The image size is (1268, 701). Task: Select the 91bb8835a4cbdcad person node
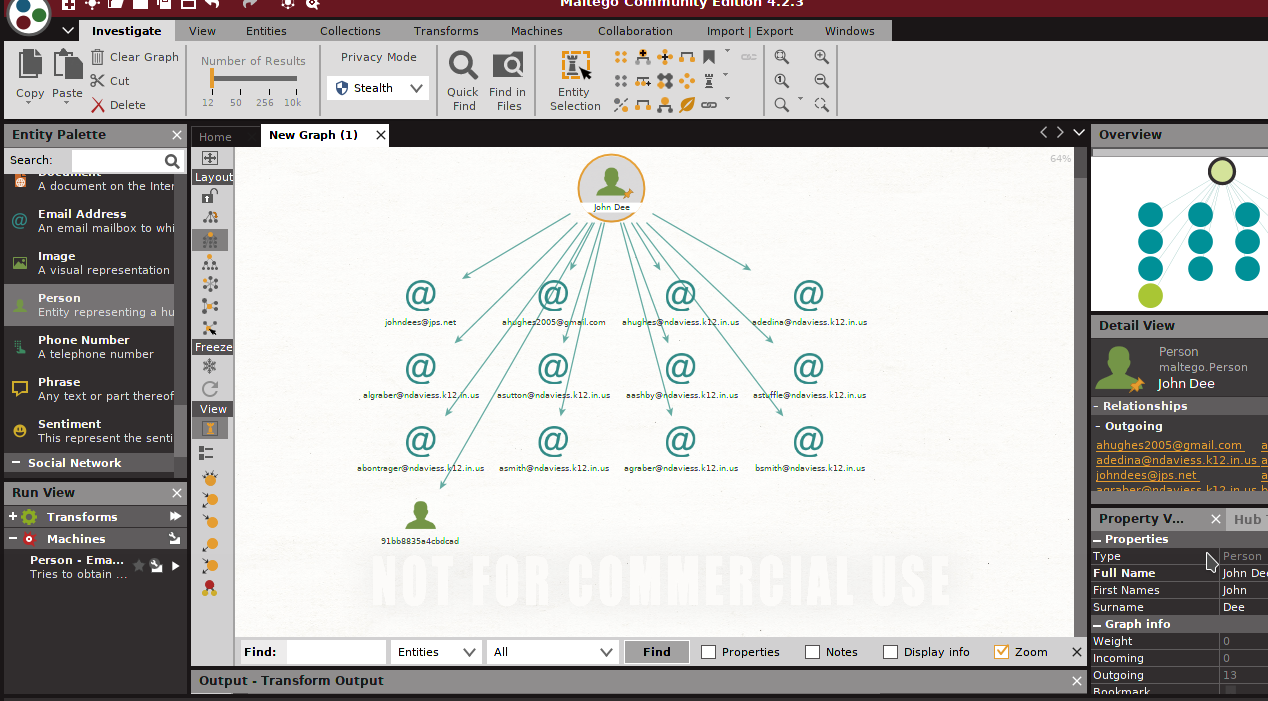(x=420, y=523)
